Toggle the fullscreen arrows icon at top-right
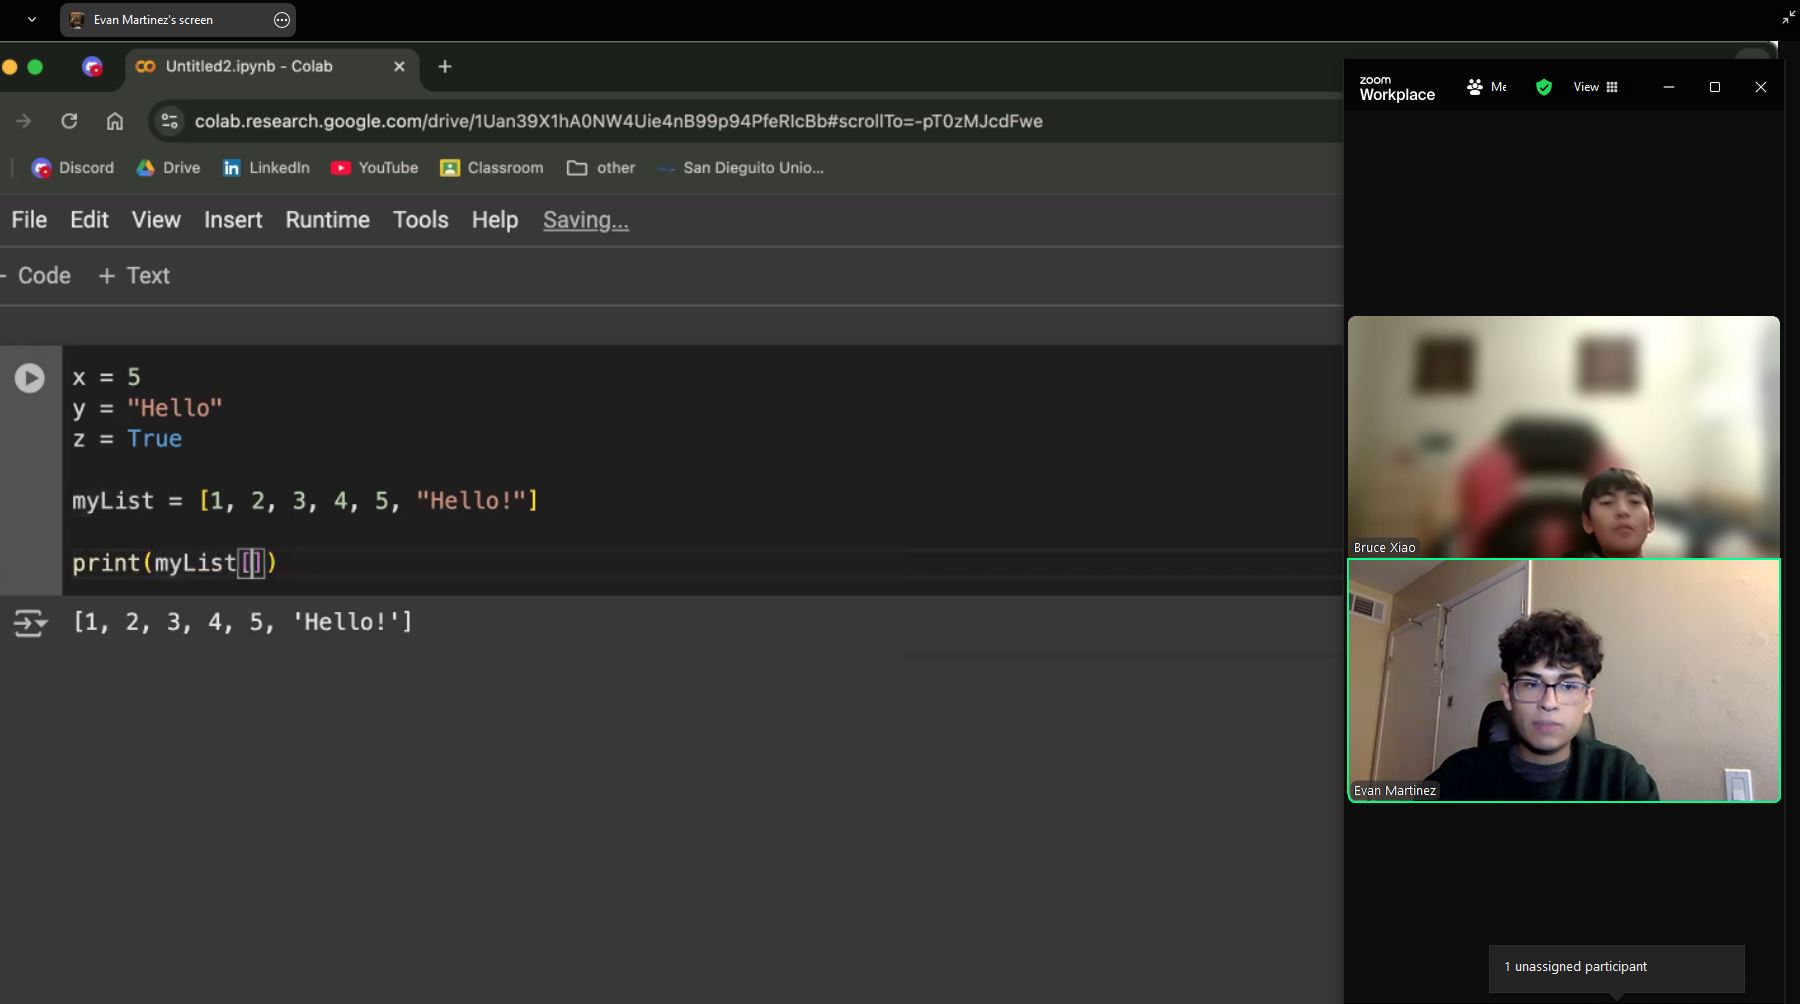 click(x=1788, y=18)
